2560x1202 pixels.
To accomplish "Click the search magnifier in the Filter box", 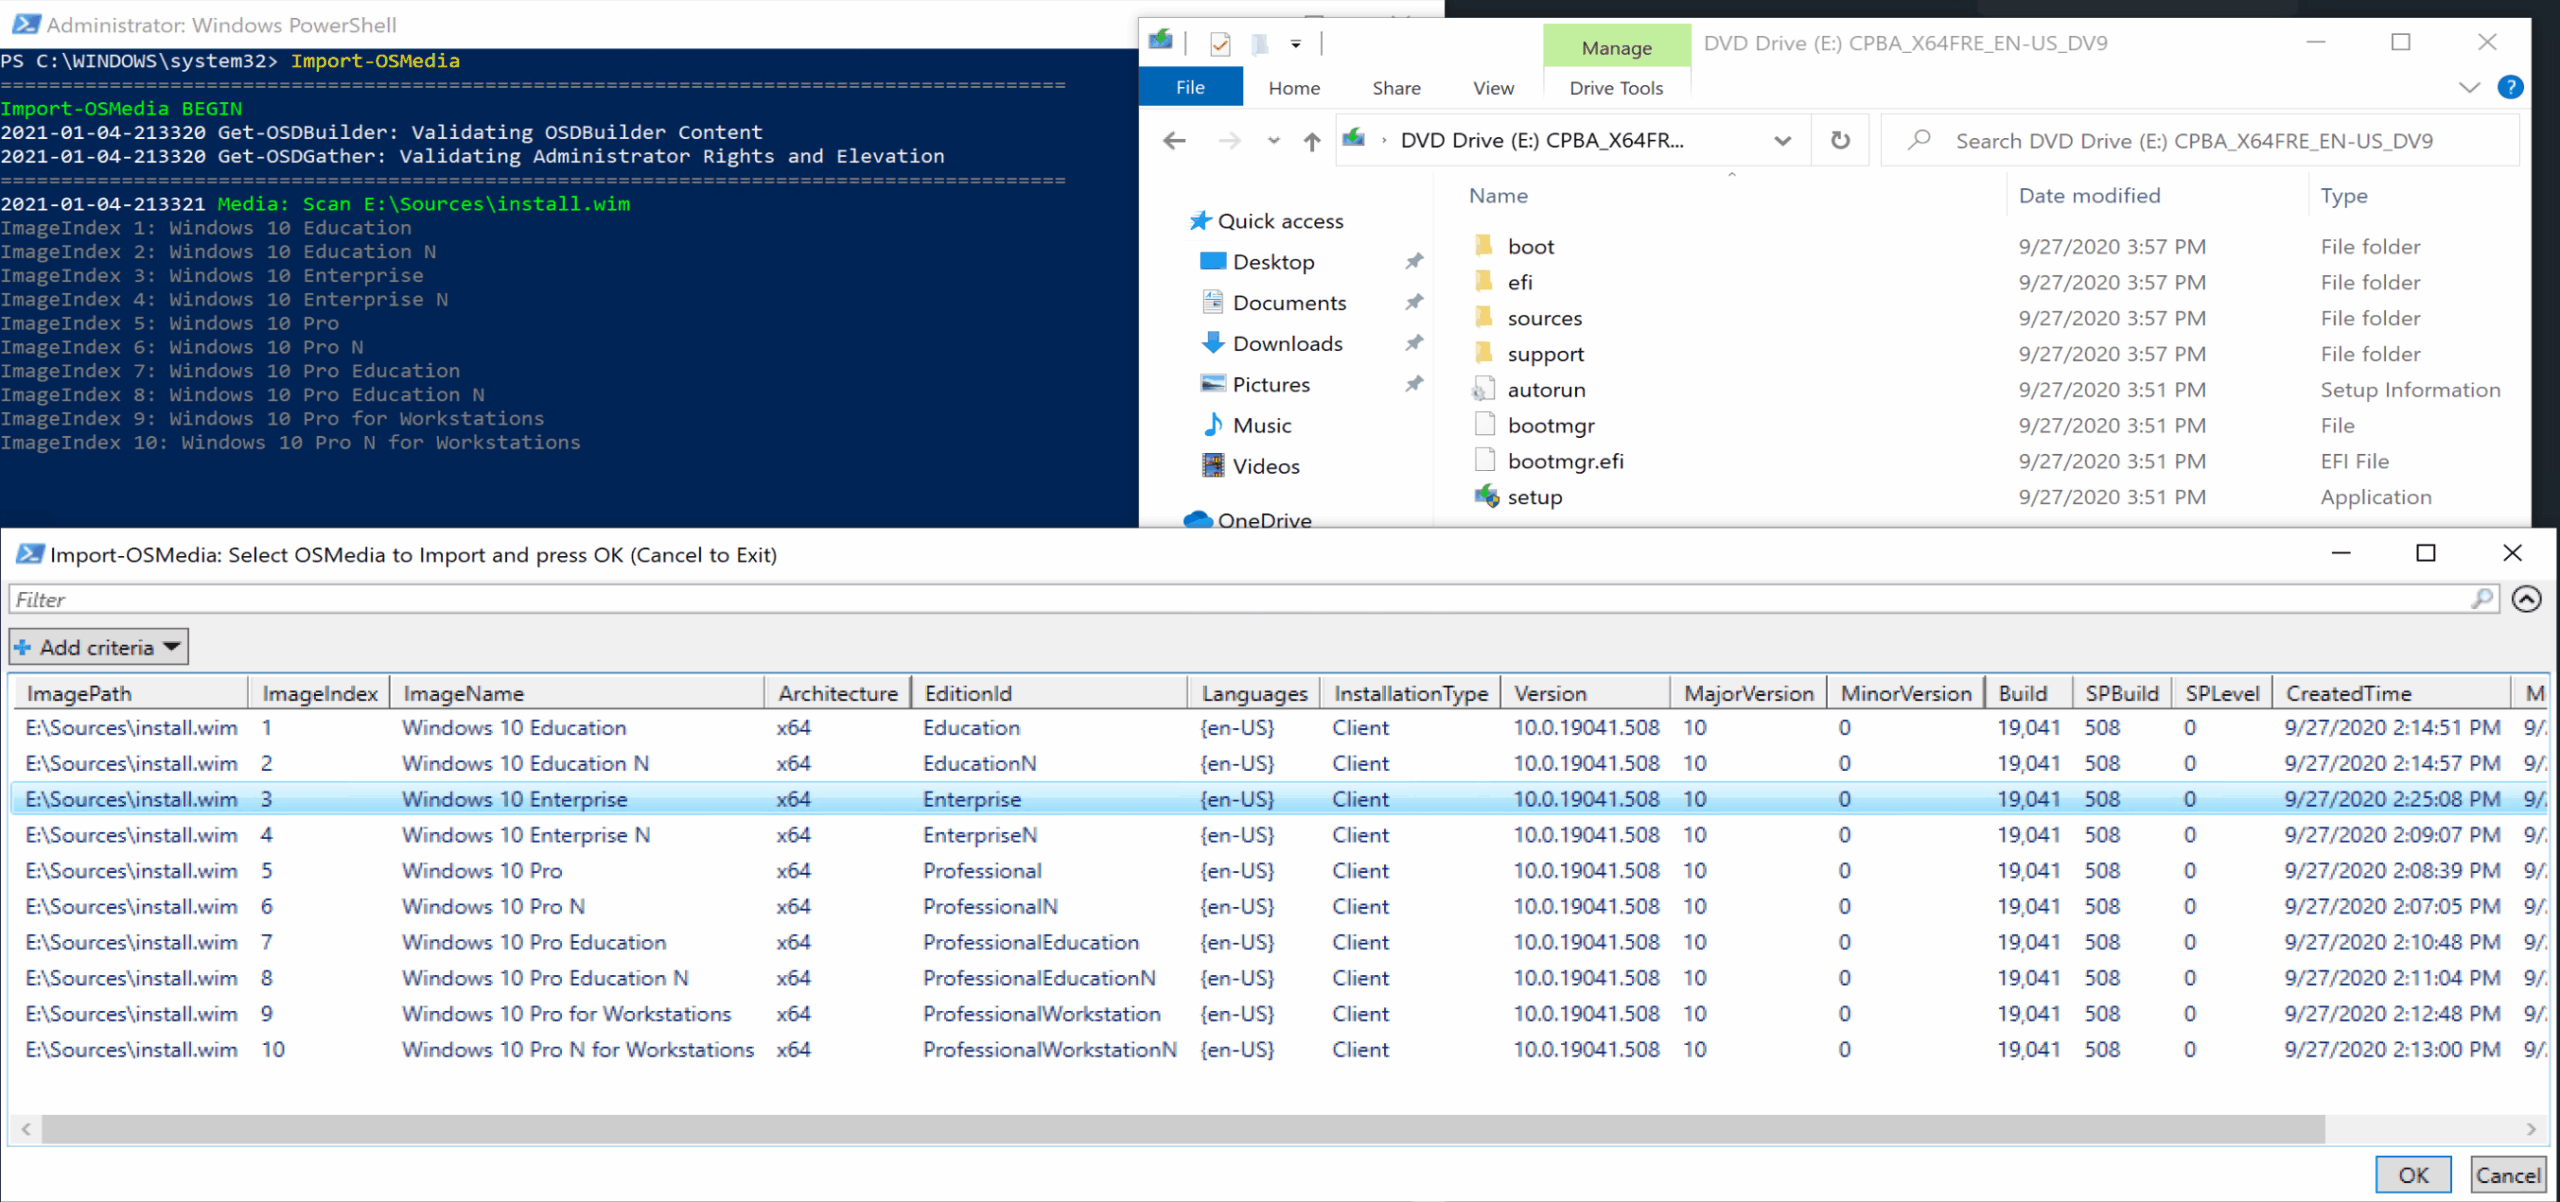I will [x=2482, y=599].
